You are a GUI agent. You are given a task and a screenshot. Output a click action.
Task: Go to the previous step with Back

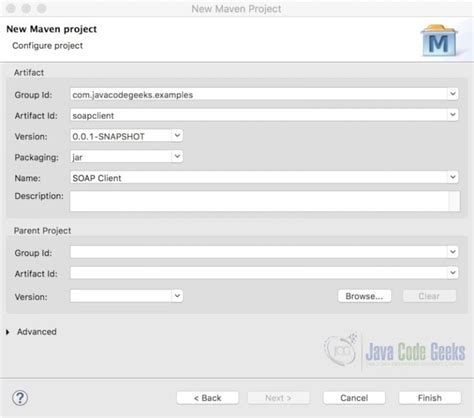click(207, 398)
